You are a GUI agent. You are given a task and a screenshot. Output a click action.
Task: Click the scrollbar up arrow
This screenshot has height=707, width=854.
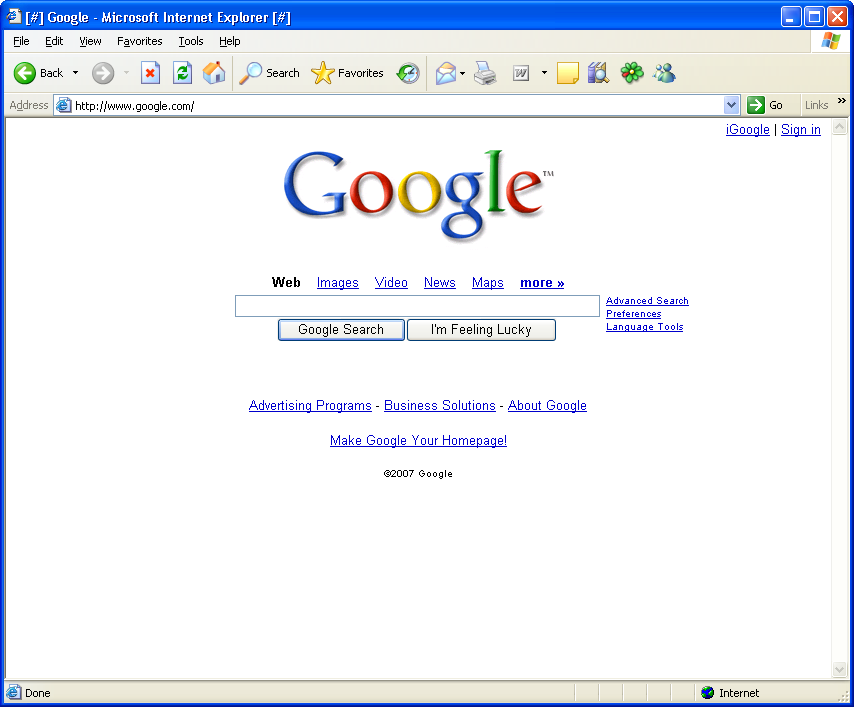coord(839,127)
